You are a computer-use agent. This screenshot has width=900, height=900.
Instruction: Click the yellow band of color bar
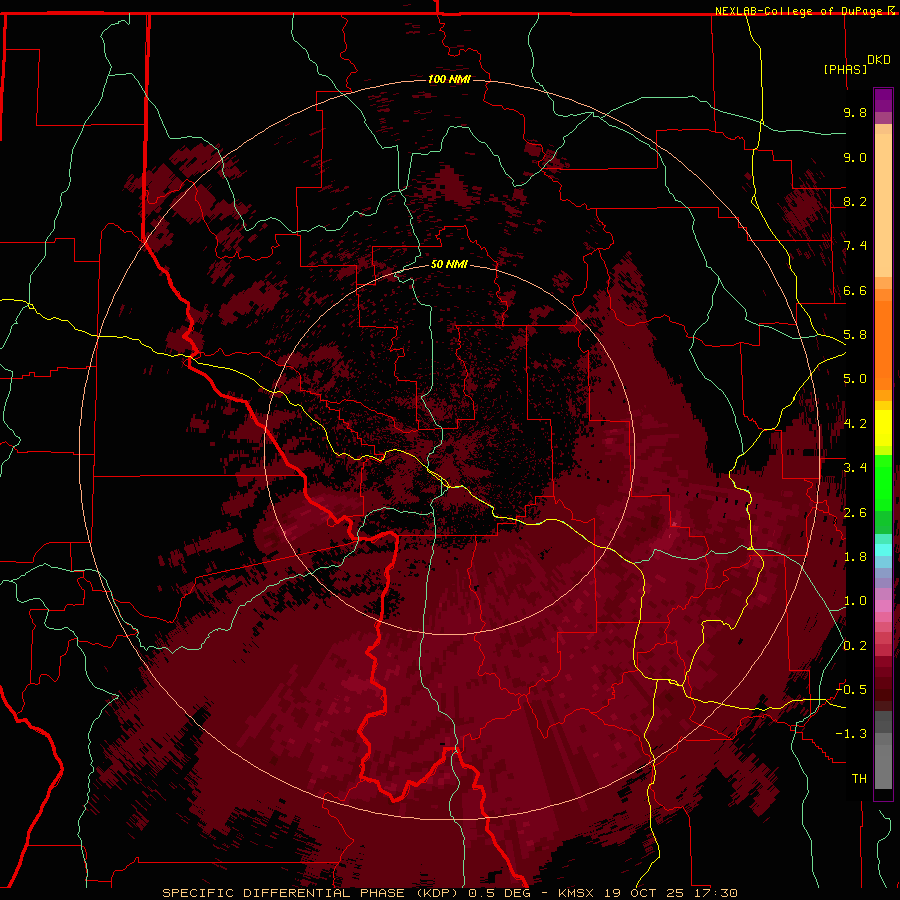point(883,428)
